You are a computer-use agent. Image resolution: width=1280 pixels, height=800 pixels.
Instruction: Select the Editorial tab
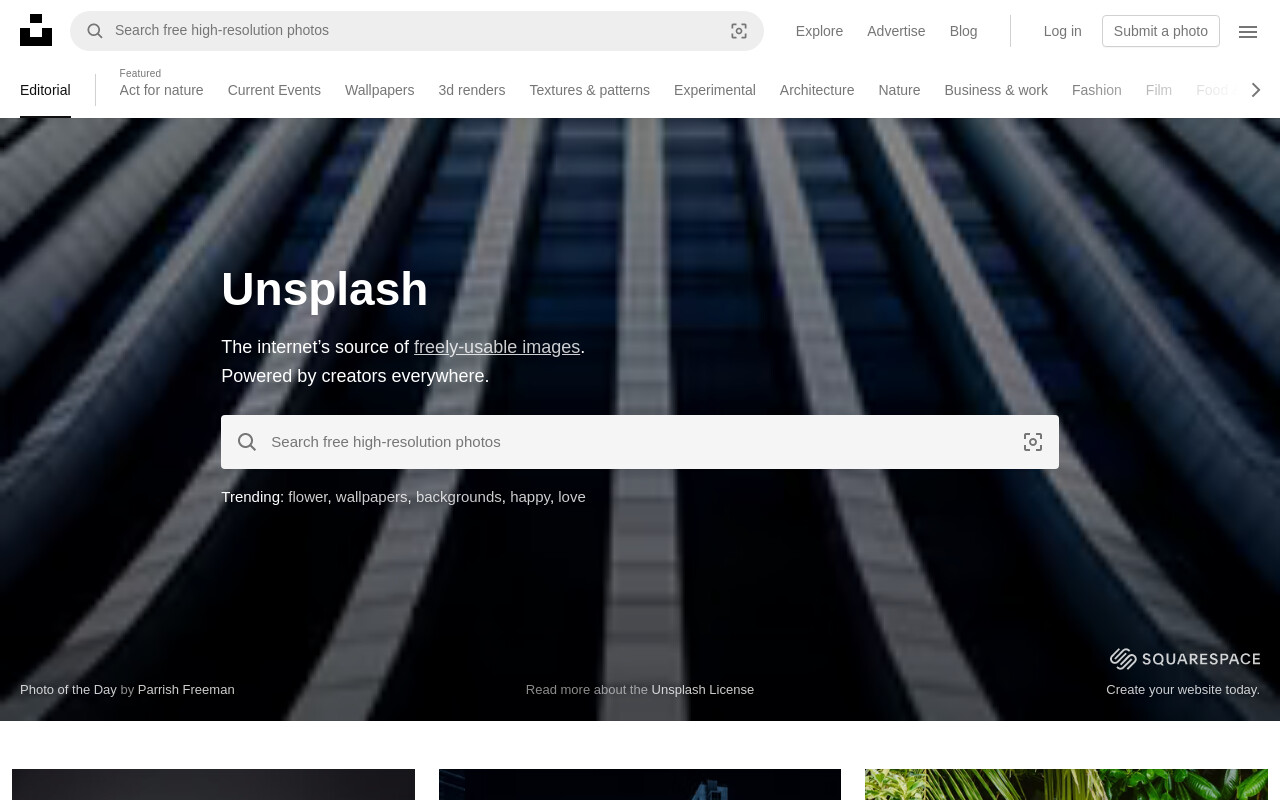pos(45,90)
